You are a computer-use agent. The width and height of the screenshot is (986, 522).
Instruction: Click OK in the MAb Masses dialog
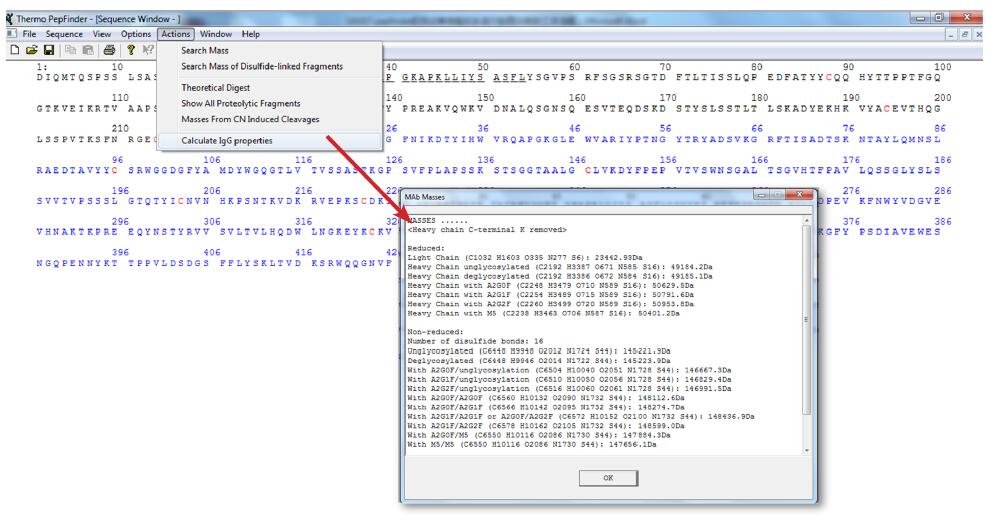(608, 478)
